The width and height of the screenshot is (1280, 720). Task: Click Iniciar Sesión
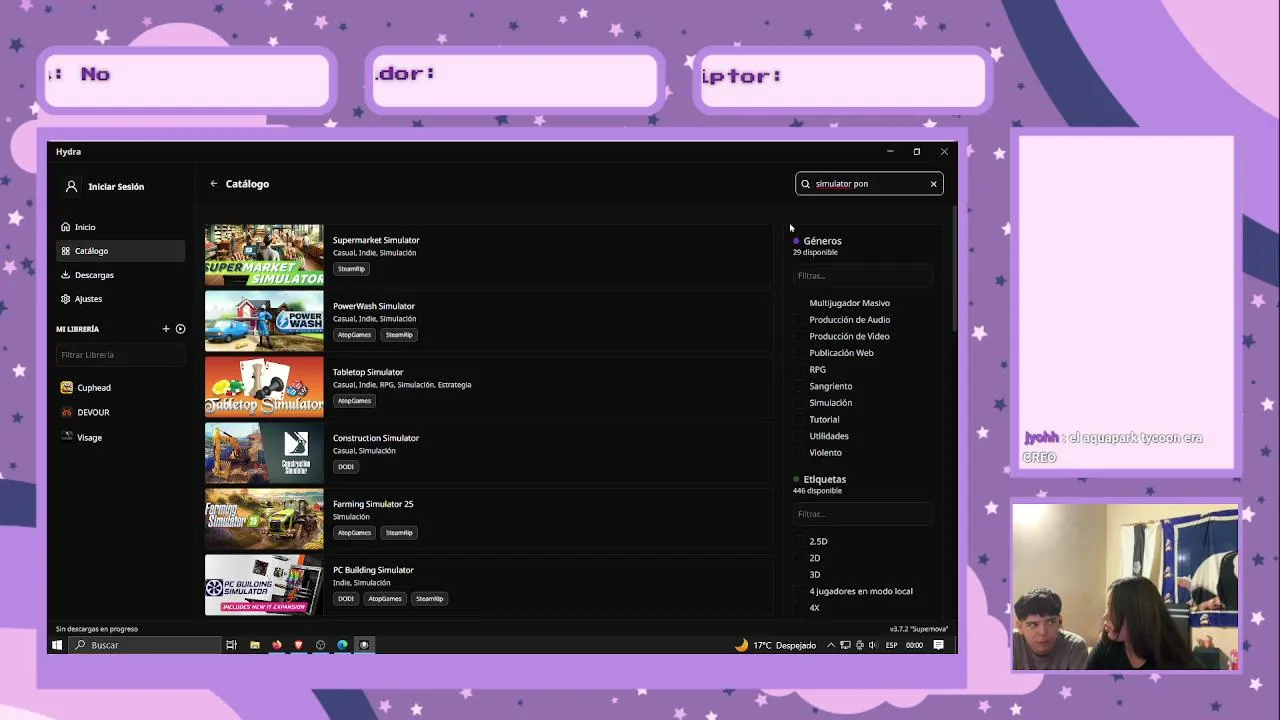(116, 187)
